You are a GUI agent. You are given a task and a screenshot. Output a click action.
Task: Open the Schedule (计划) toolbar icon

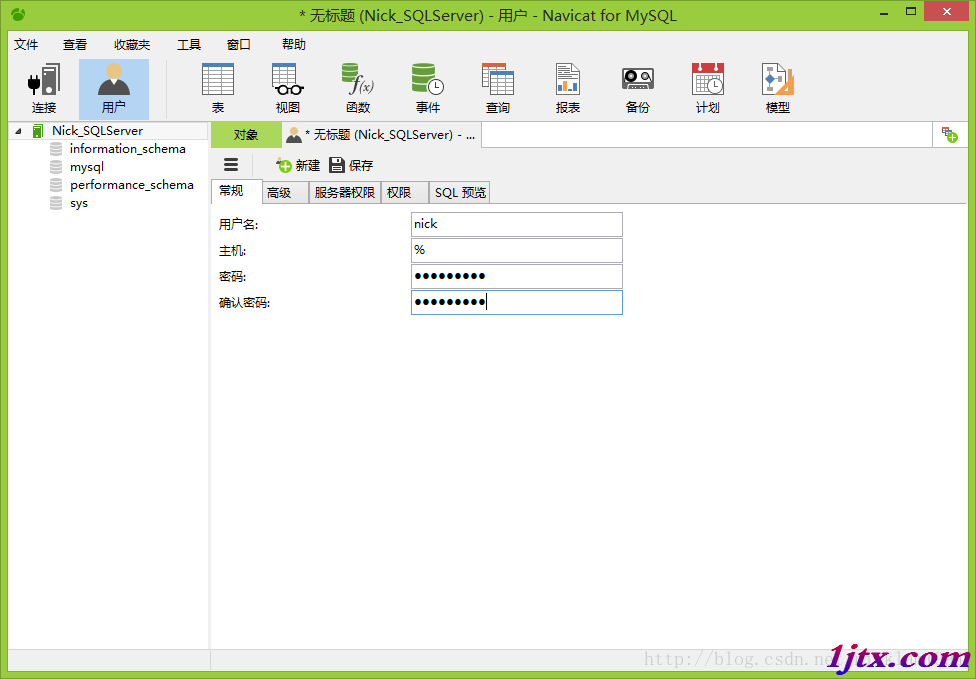[708, 89]
